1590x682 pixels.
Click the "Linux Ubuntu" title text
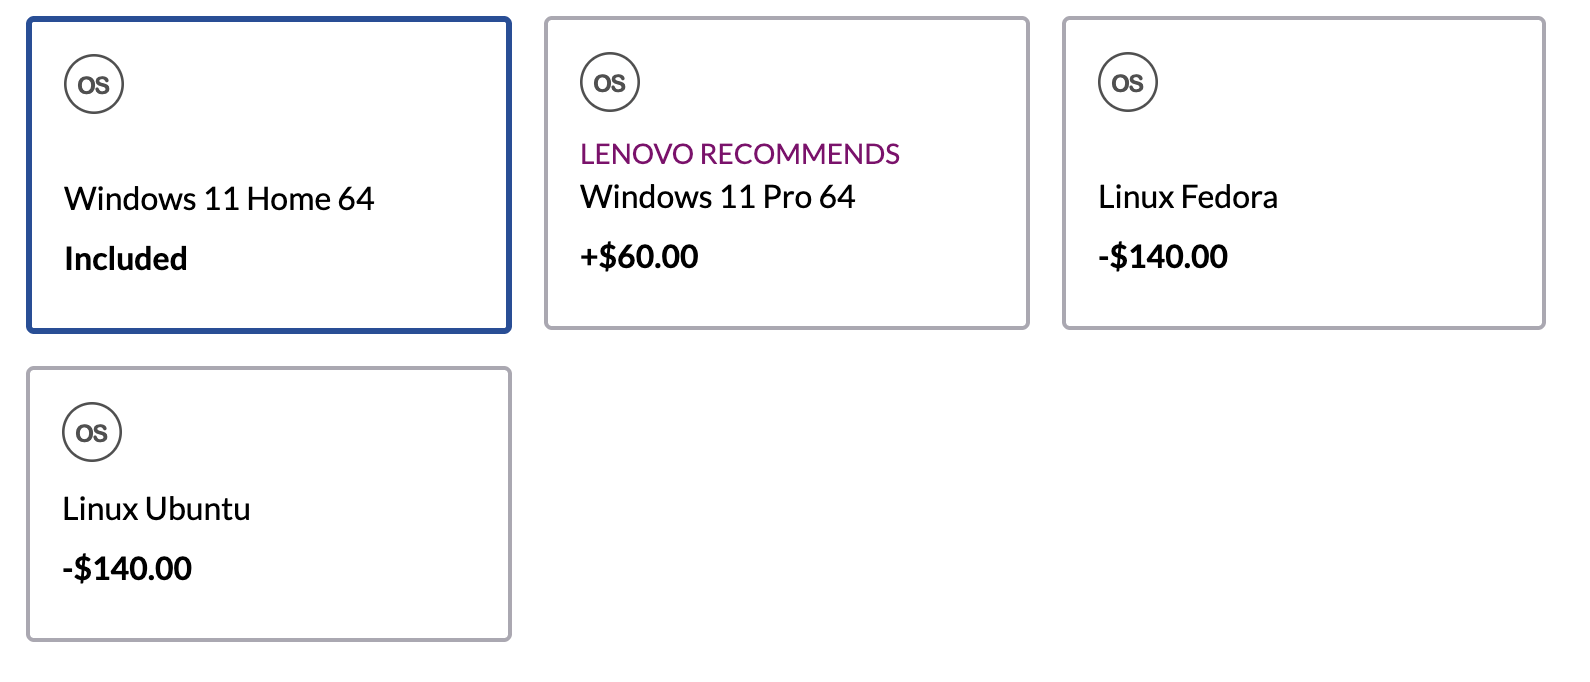click(x=157, y=509)
